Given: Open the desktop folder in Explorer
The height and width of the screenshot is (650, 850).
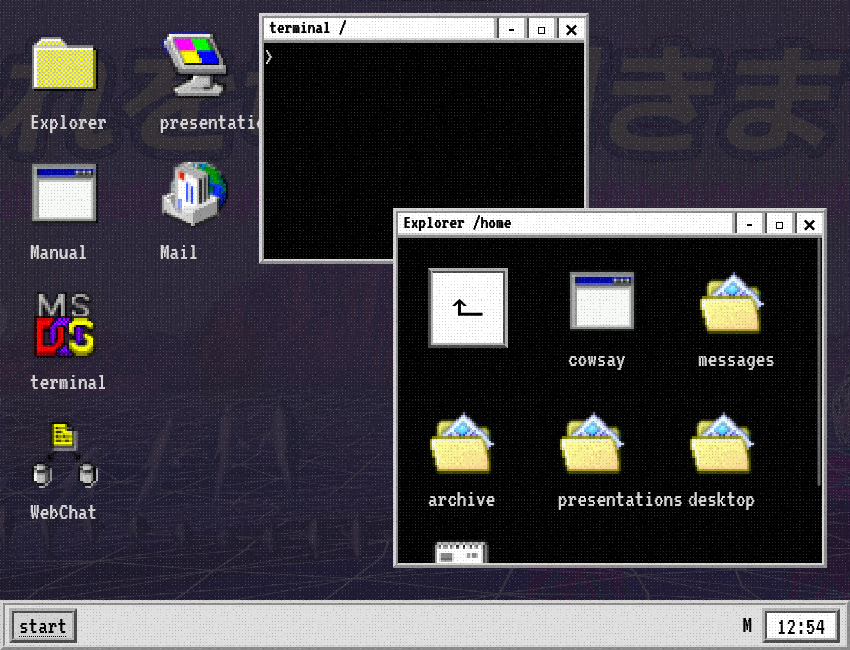Looking at the screenshot, I should pyautogui.click(x=722, y=445).
